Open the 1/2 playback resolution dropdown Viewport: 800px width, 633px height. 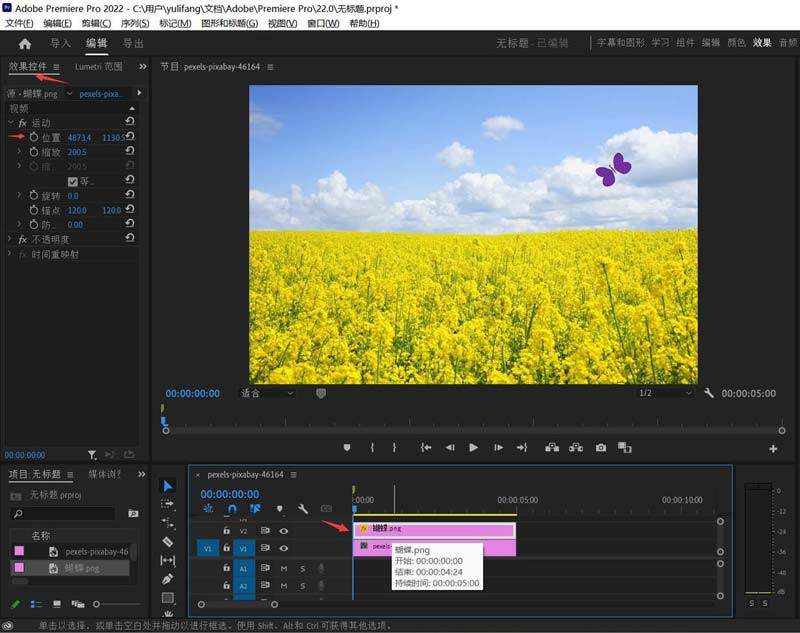pos(664,394)
